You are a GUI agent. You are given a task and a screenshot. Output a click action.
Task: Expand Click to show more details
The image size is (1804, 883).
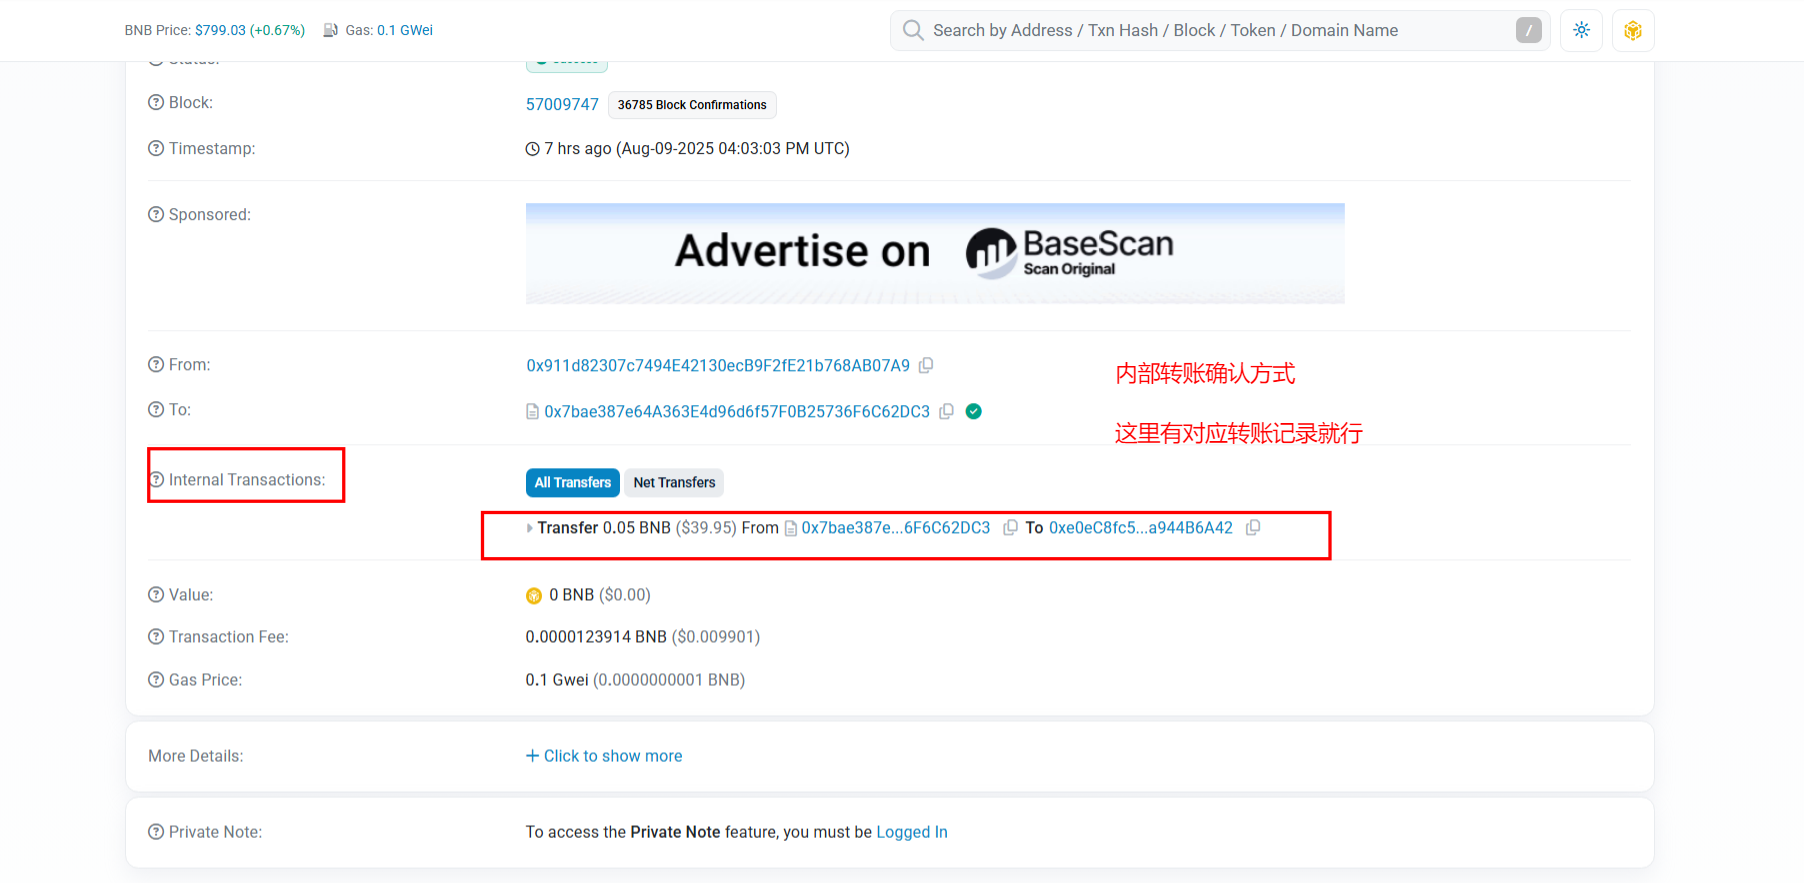[604, 756]
